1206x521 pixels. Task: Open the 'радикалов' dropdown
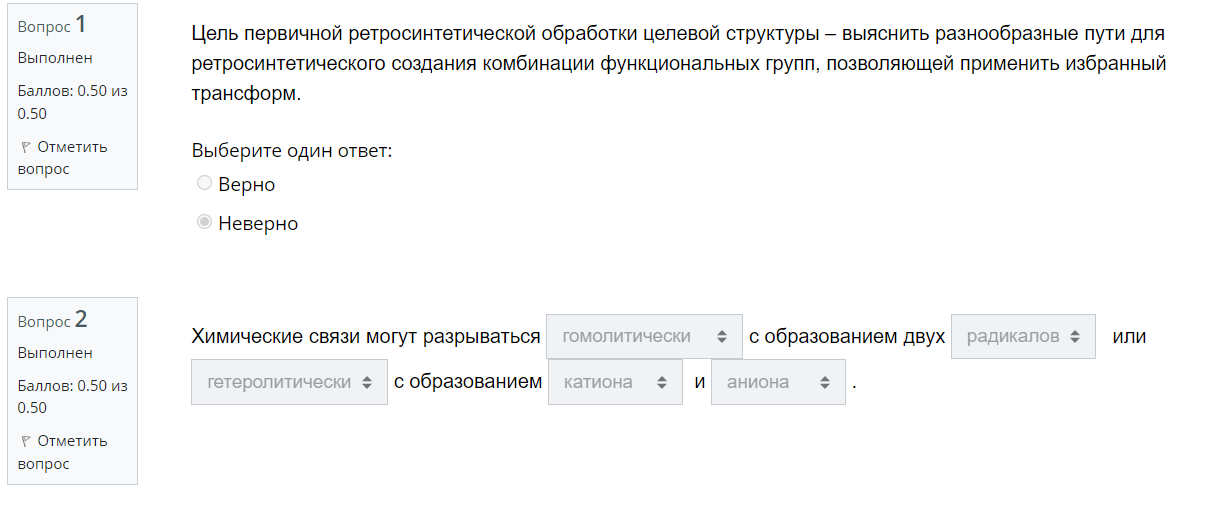(1023, 336)
